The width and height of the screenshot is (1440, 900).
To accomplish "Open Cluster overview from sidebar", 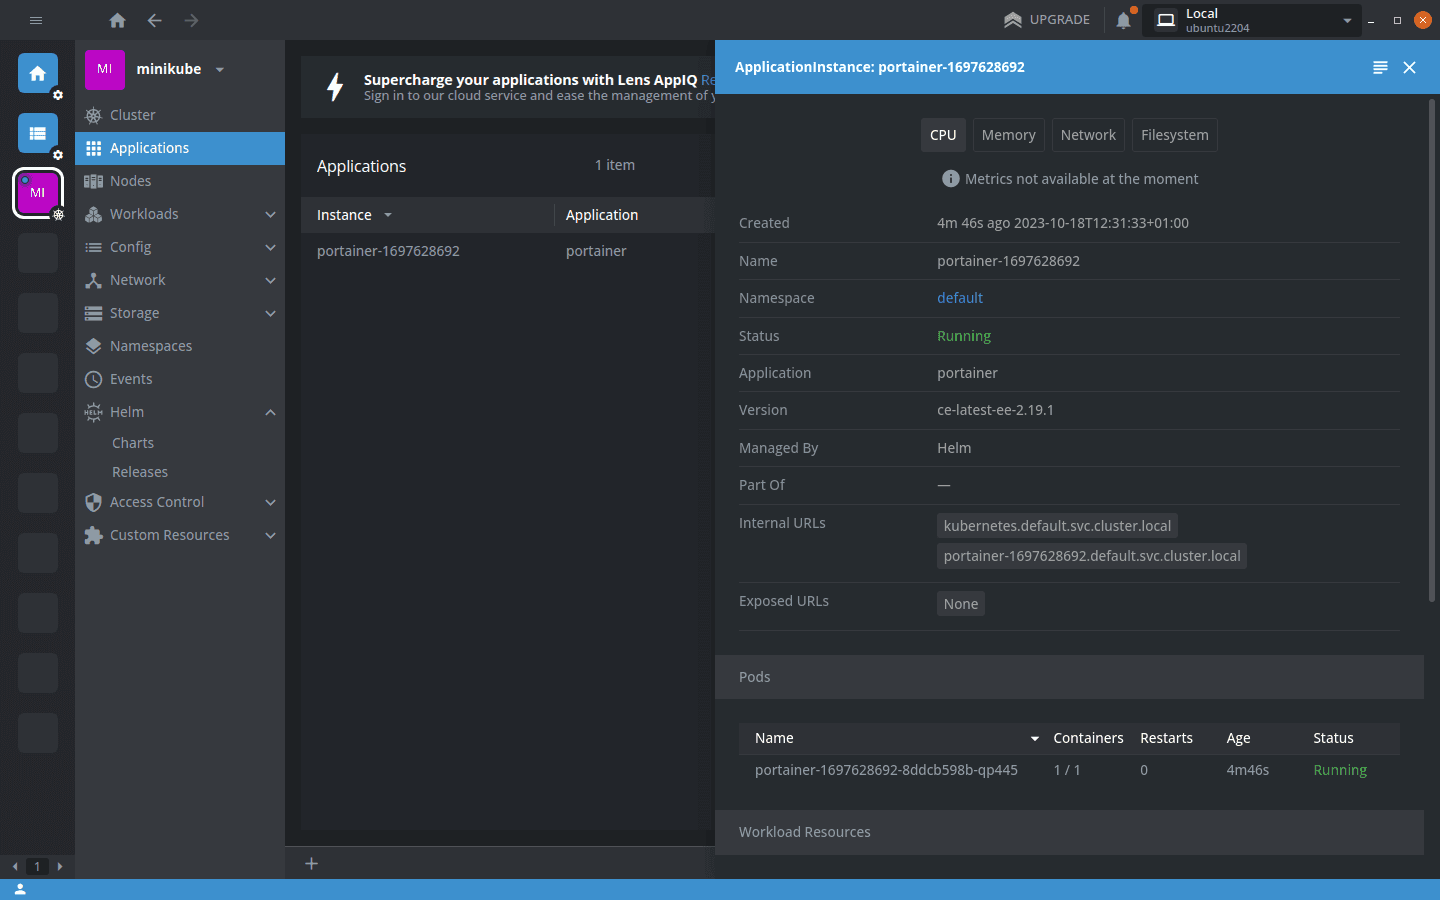I will click(x=180, y=115).
